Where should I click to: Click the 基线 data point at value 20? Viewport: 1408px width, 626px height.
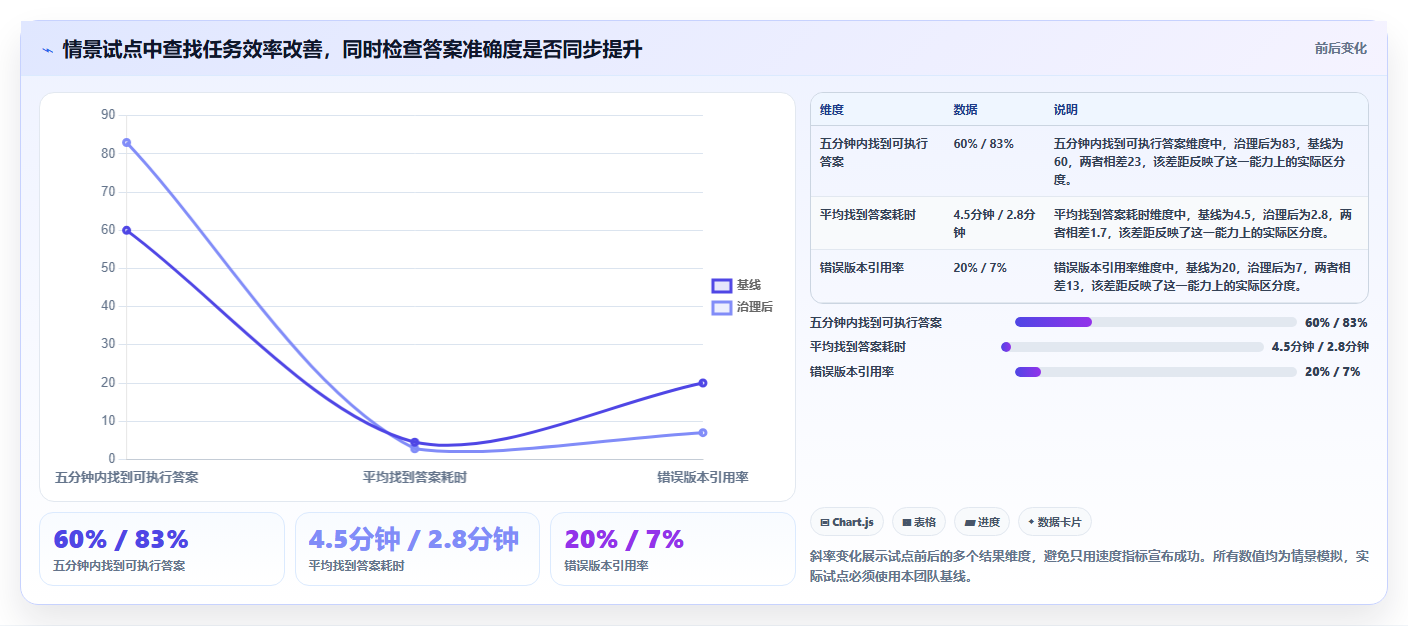tap(703, 383)
